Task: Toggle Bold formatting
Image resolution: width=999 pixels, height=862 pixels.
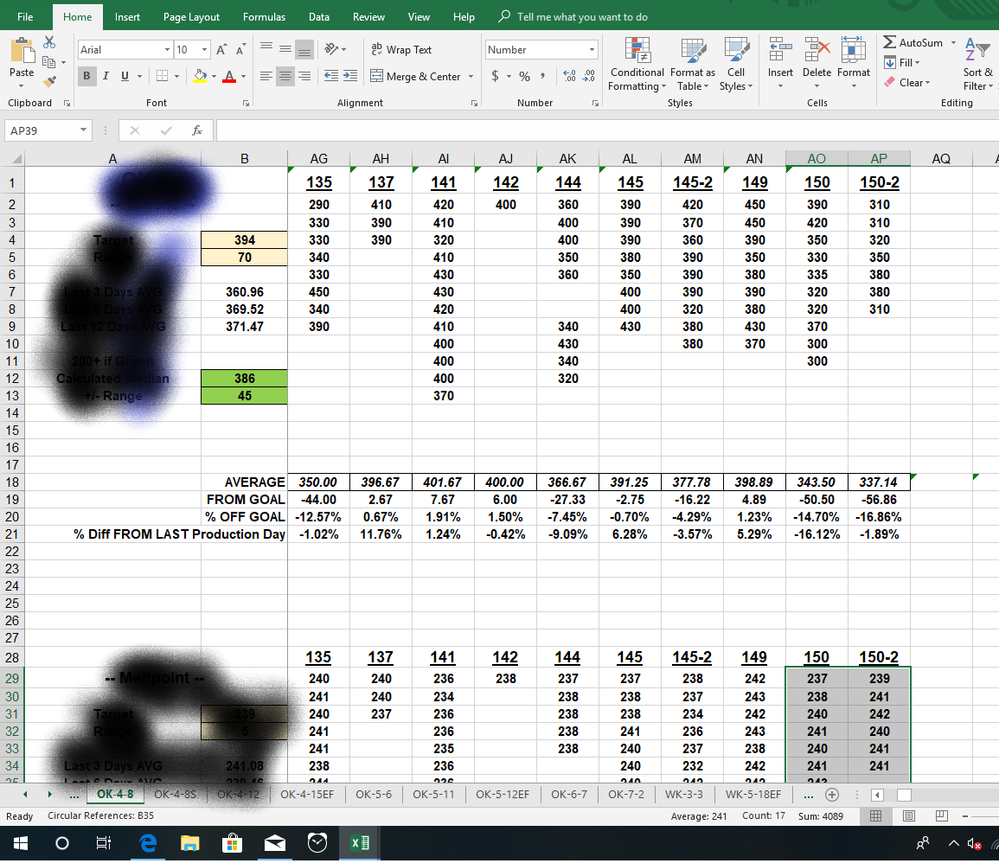Action: [x=87, y=76]
